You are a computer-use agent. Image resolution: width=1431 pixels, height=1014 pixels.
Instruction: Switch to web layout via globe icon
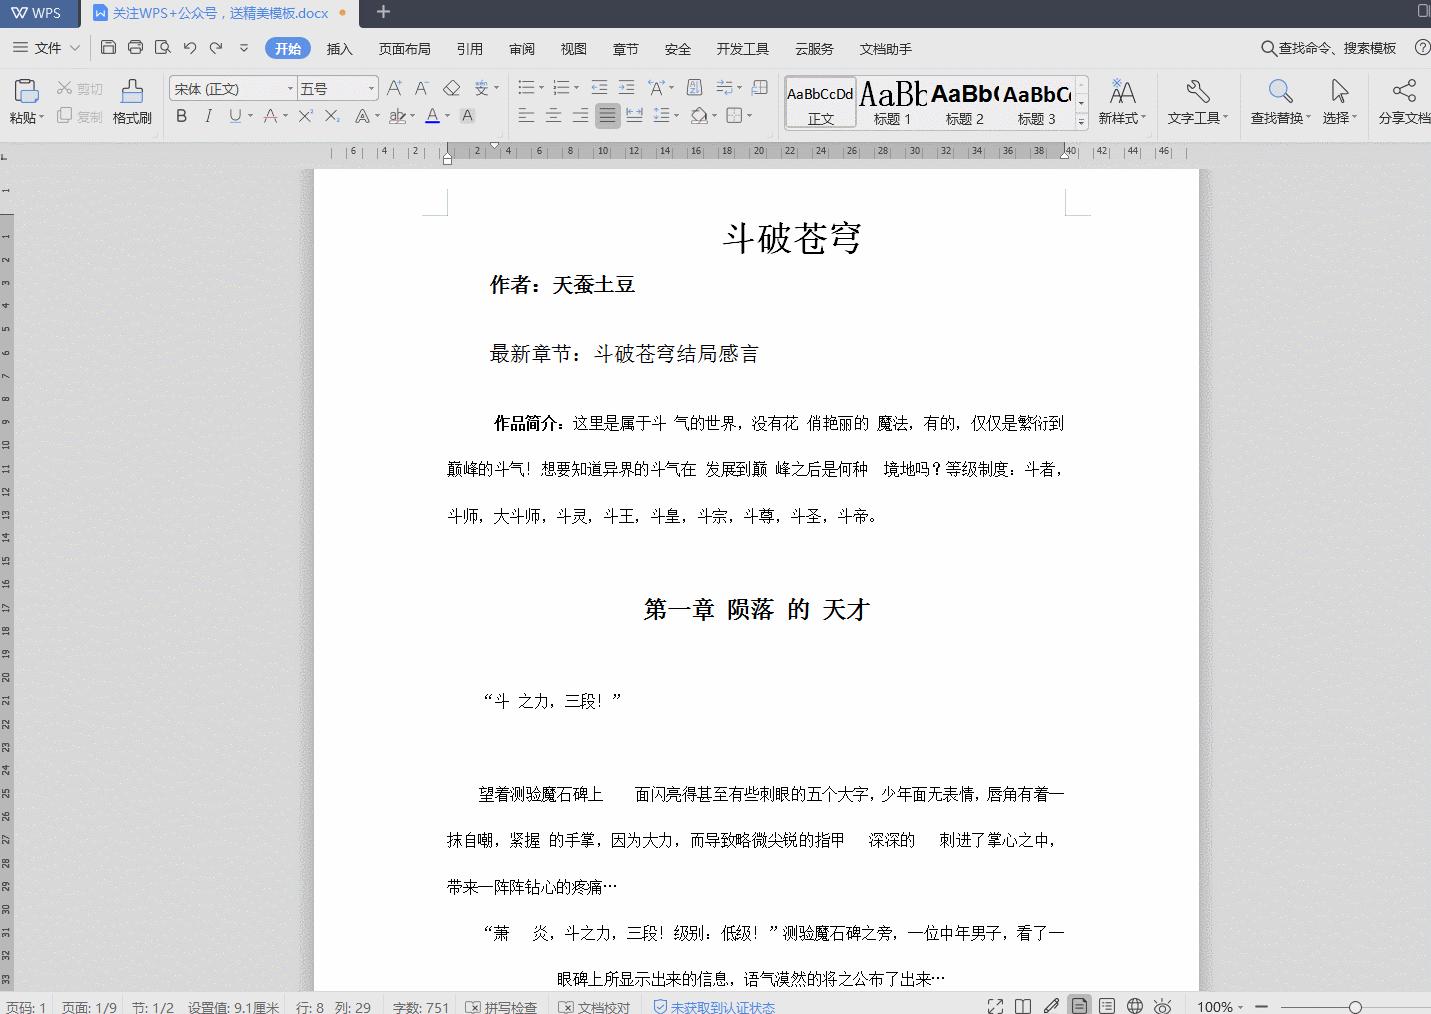[x=1135, y=1006]
